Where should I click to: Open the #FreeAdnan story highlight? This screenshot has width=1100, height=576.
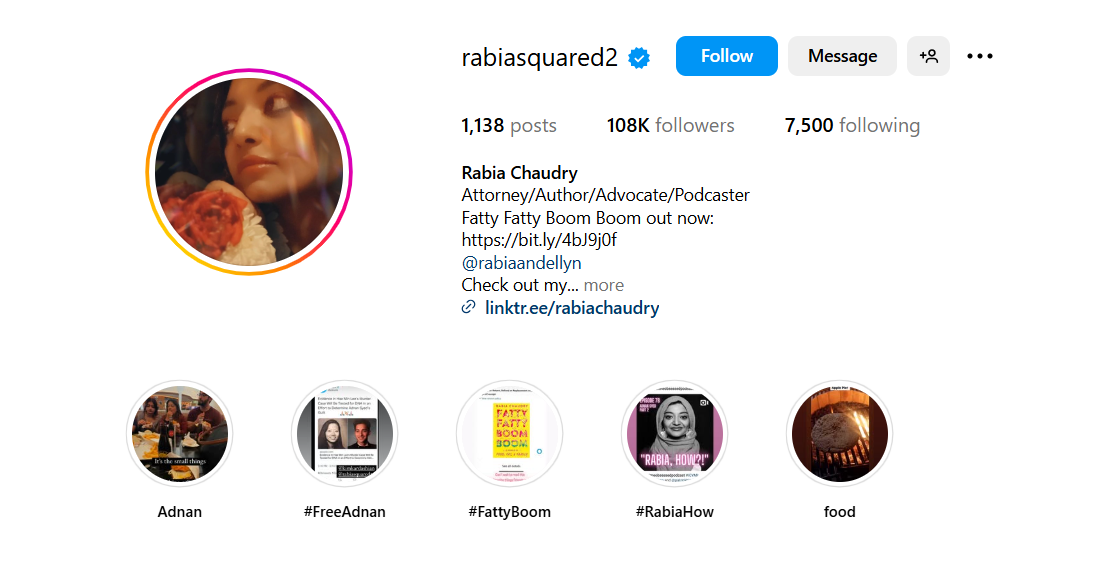tap(344, 434)
